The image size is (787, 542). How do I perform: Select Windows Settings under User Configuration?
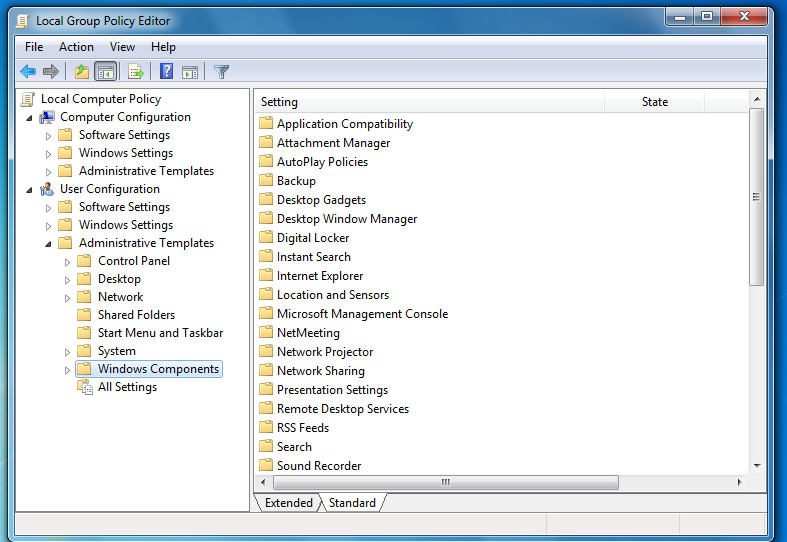125,225
